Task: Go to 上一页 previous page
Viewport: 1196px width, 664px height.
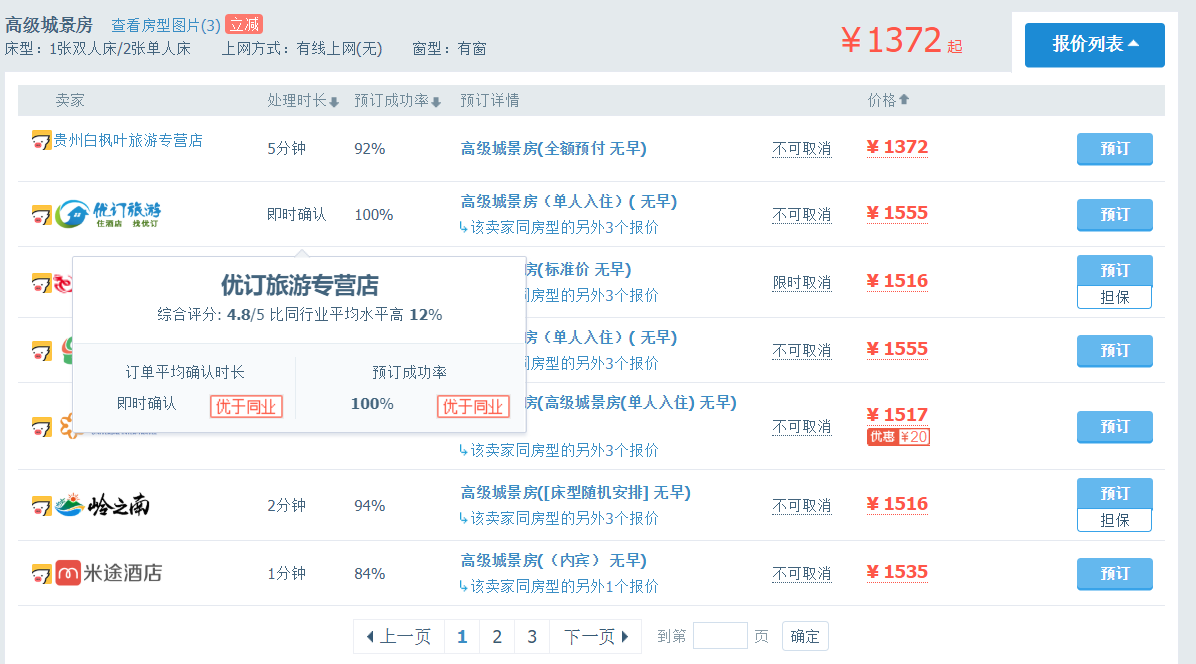Action: pyautogui.click(x=399, y=637)
